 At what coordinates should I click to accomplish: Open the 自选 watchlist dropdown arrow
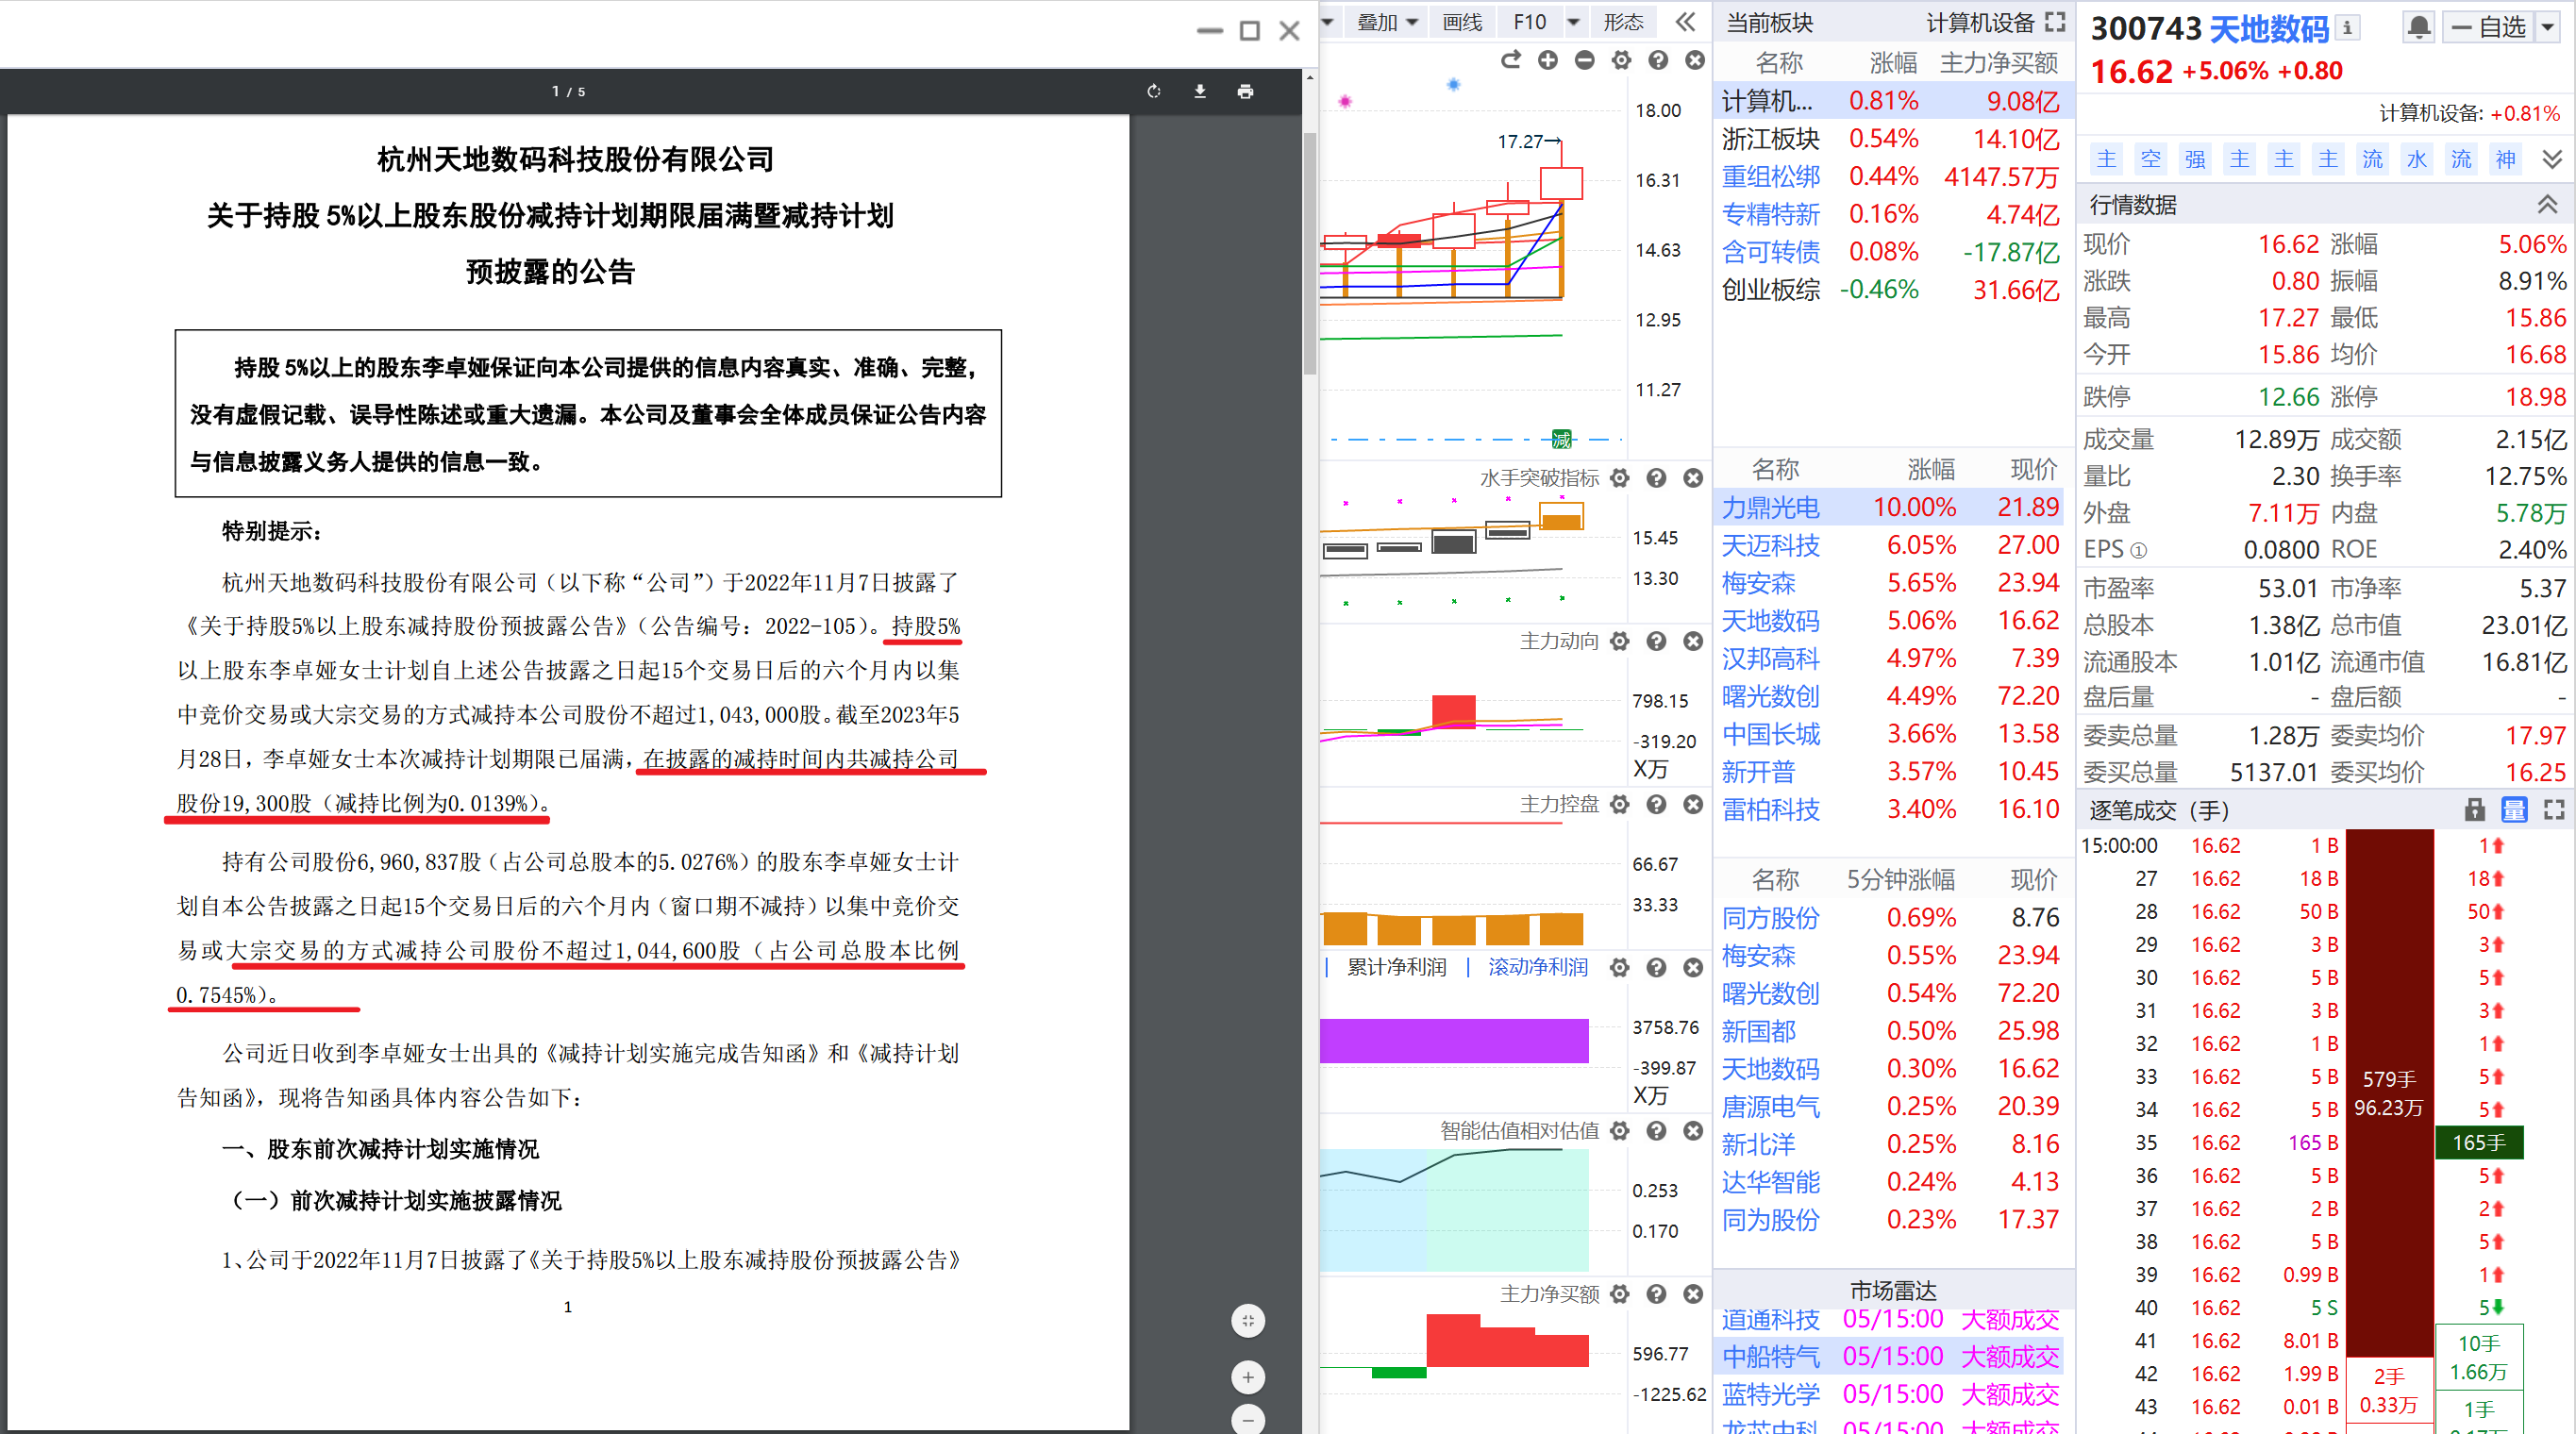(2548, 27)
